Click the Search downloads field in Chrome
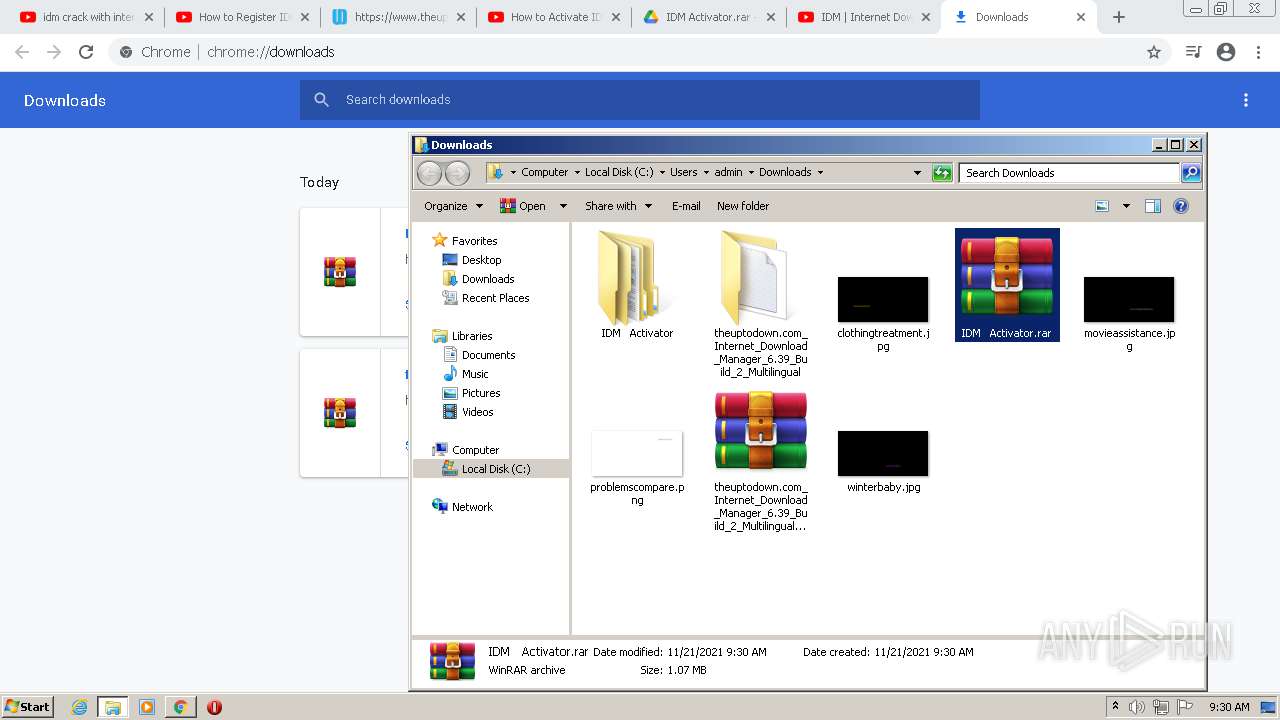This screenshot has width=1280, height=720. pos(640,100)
